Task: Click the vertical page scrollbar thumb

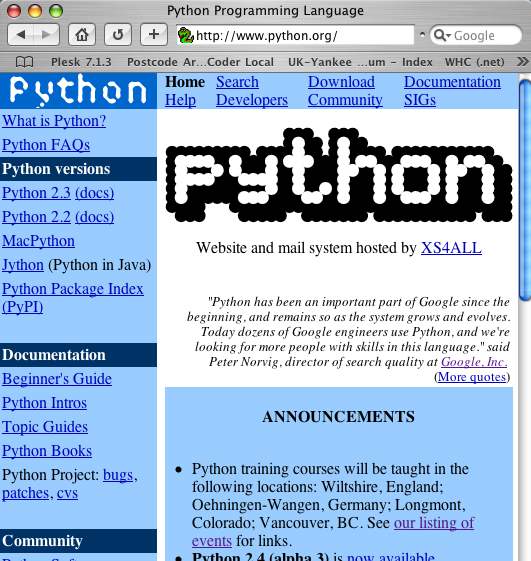Action: coord(526,190)
